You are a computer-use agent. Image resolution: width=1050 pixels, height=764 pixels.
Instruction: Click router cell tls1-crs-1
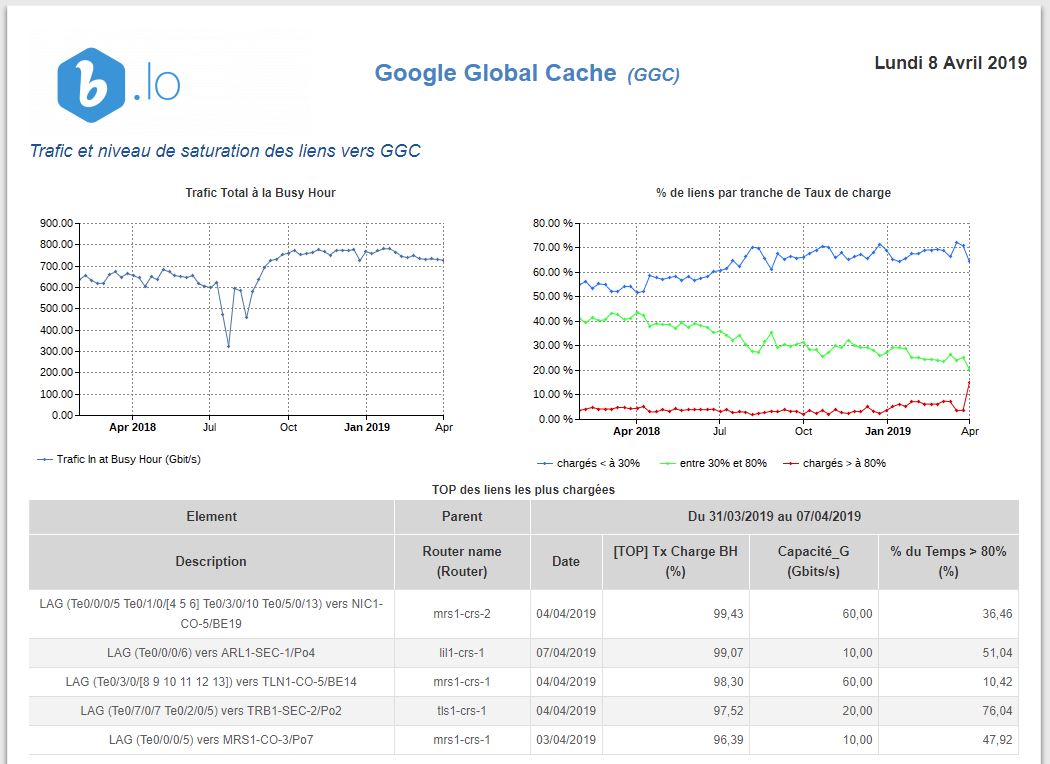pyautogui.click(x=462, y=710)
